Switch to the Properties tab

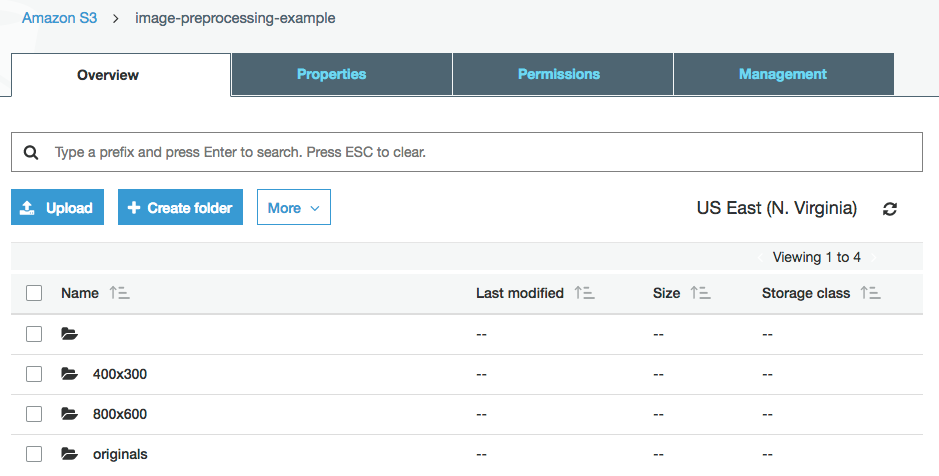(x=331, y=74)
